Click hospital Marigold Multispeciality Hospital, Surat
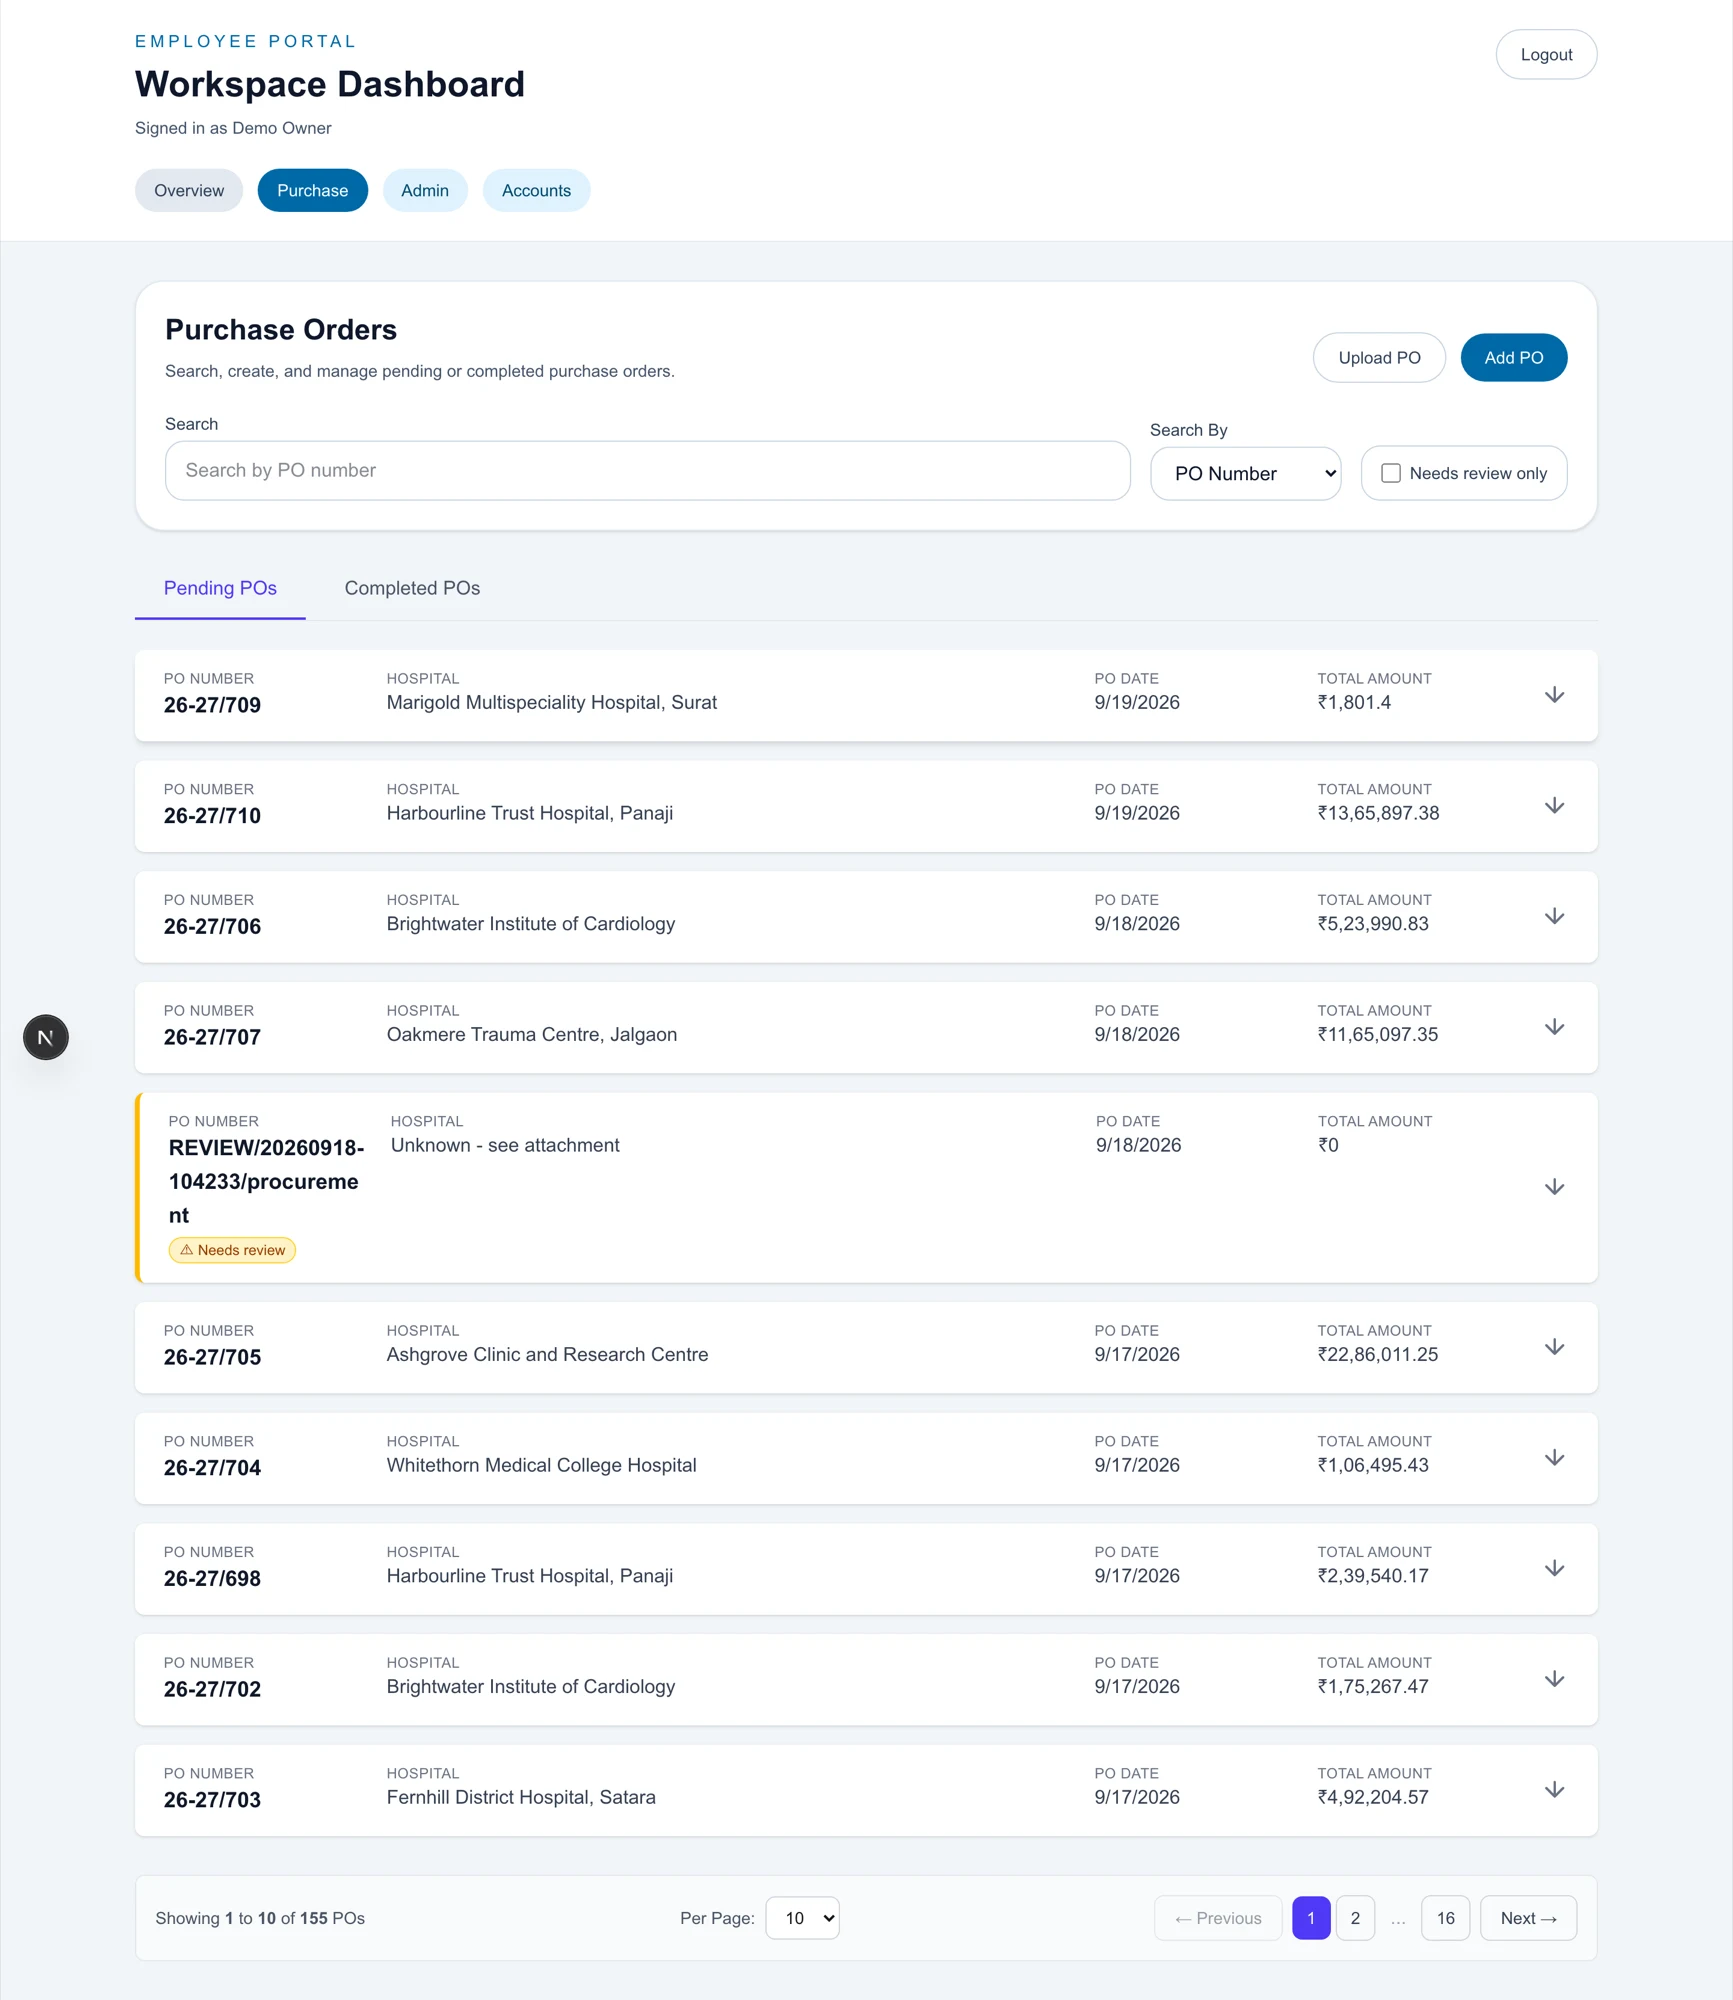Screen dimensions: 1733x2000 pos(552,702)
